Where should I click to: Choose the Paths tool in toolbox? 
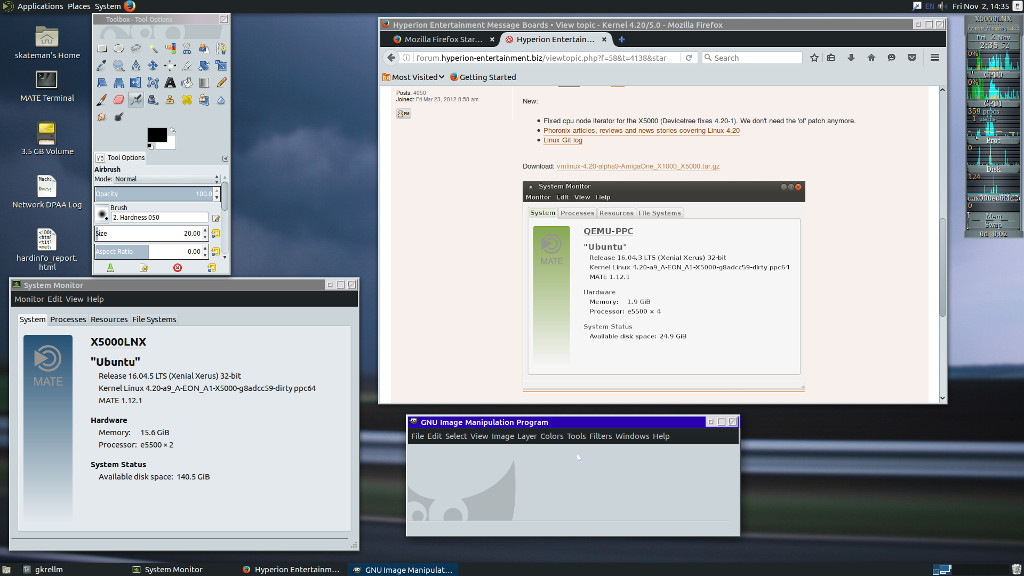[x=221, y=49]
